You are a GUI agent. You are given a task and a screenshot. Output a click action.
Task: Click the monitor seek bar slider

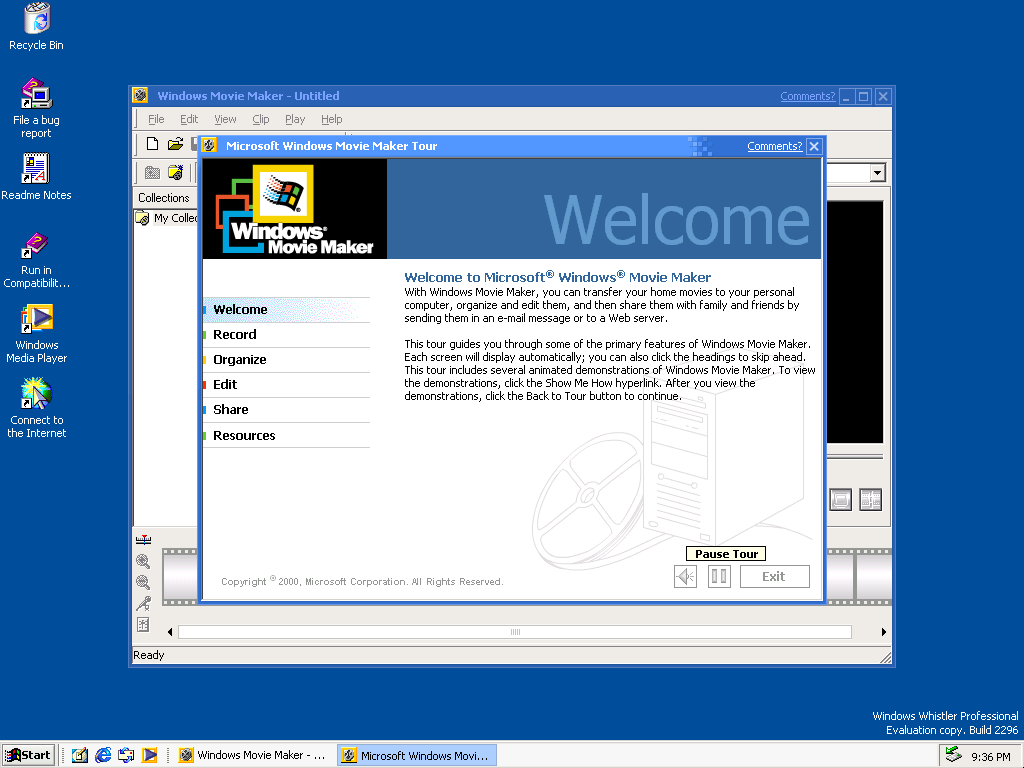coord(856,456)
